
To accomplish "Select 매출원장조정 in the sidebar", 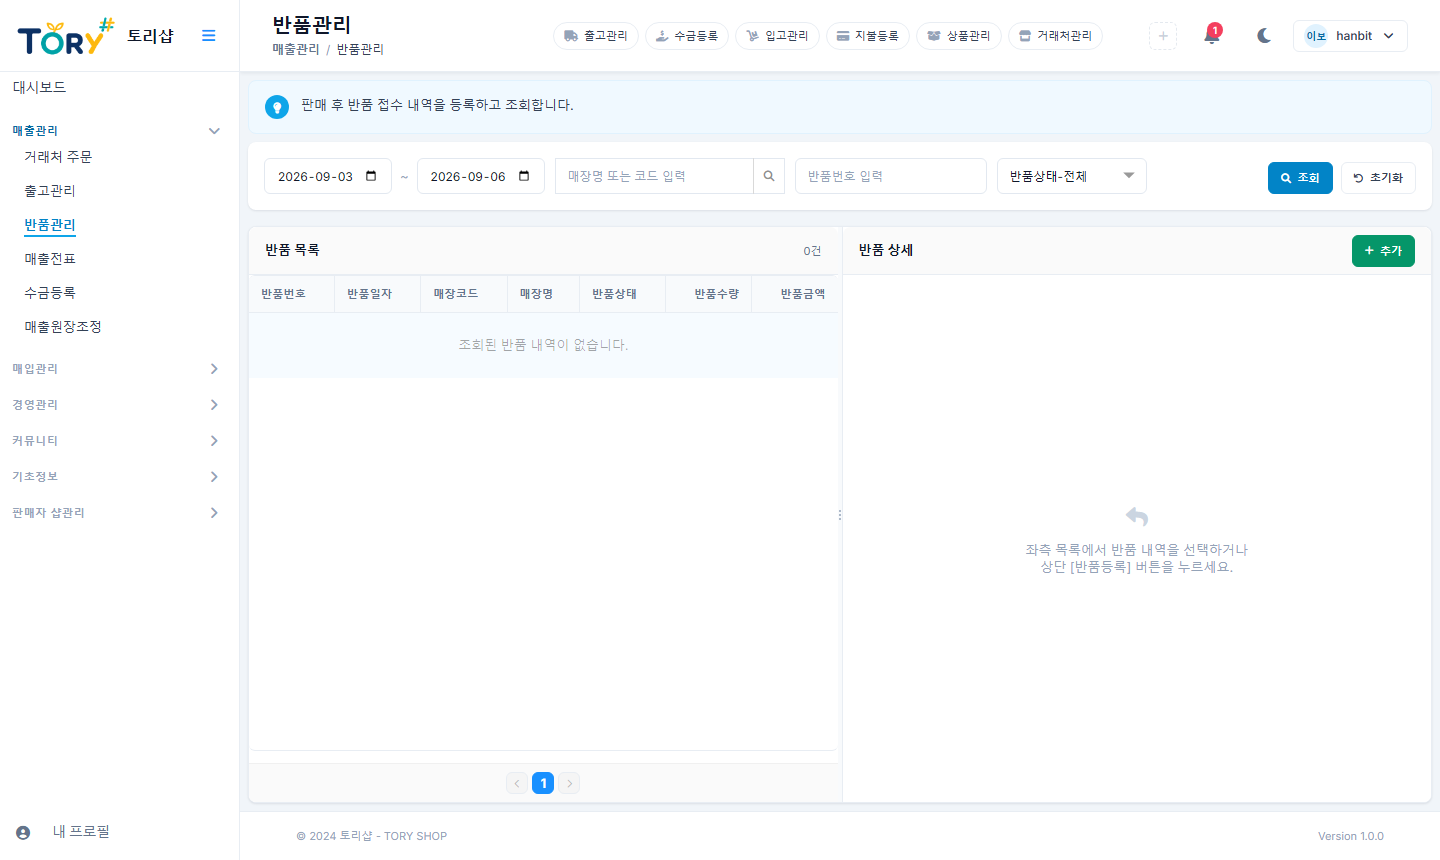I will pyautogui.click(x=63, y=327).
